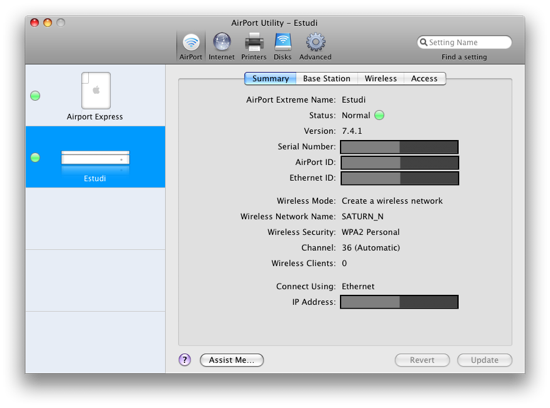
Task: Click the 'Airport Express' device label
Action: point(95,117)
